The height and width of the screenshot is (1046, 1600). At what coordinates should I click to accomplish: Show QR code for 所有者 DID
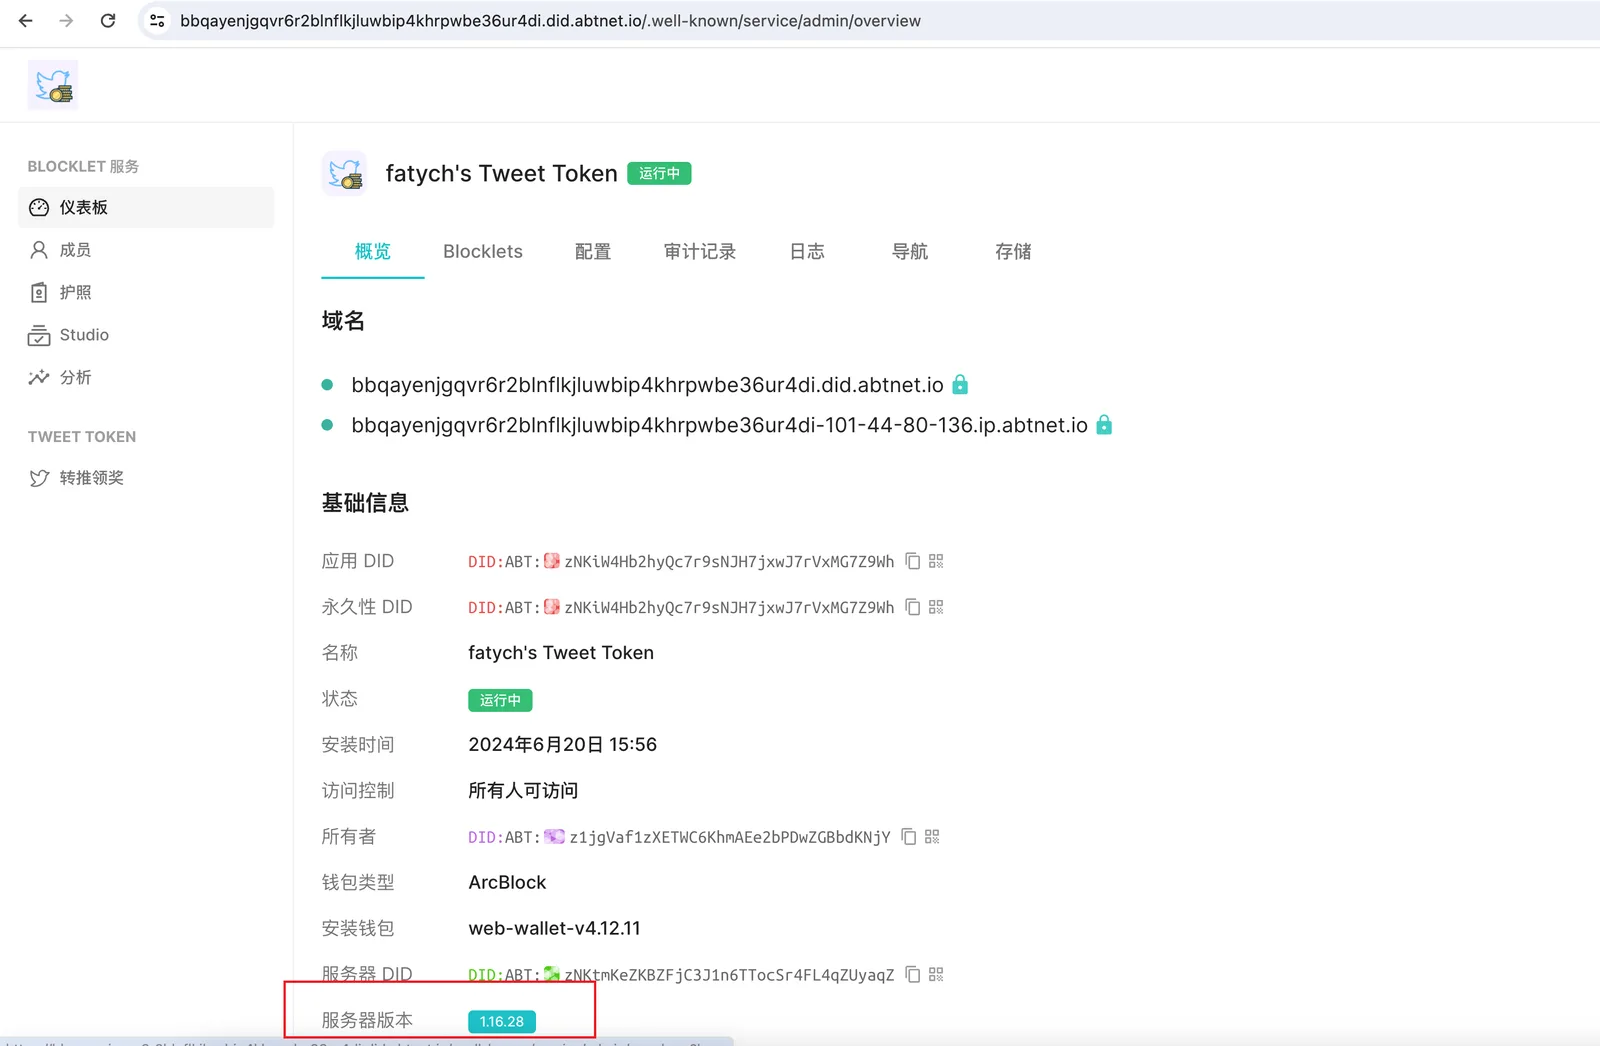[x=932, y=837]
